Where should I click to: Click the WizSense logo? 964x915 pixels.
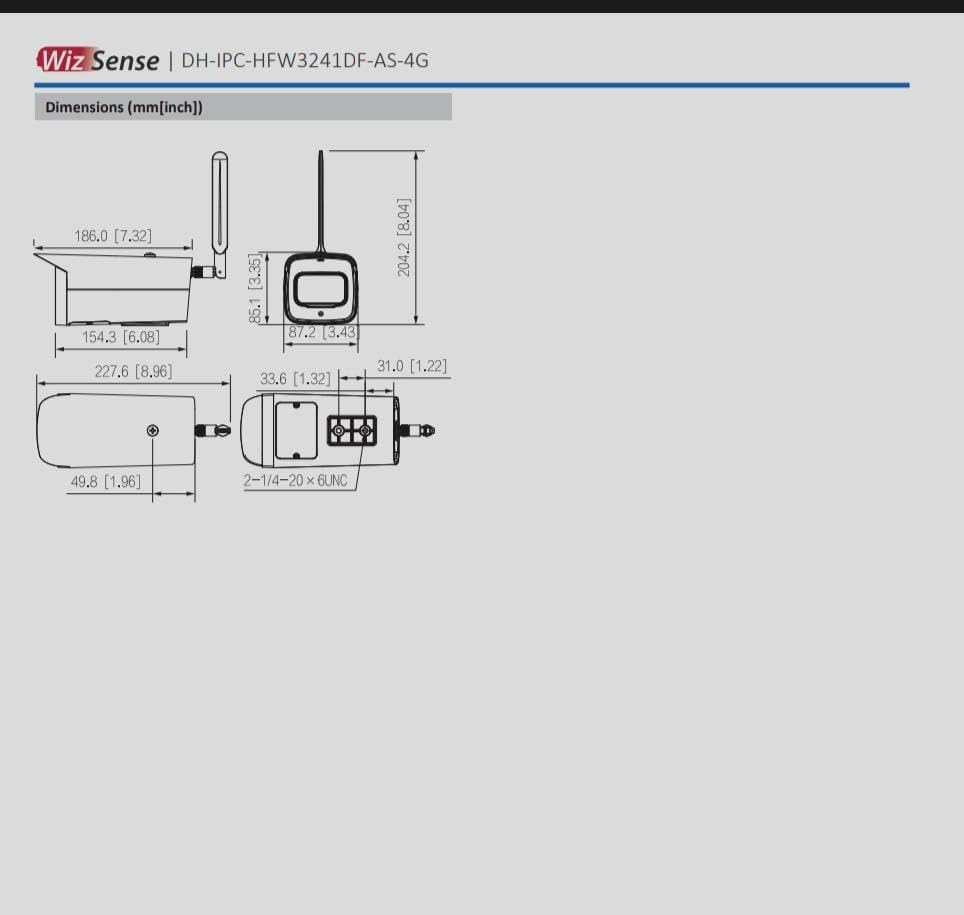pos(98,60)
